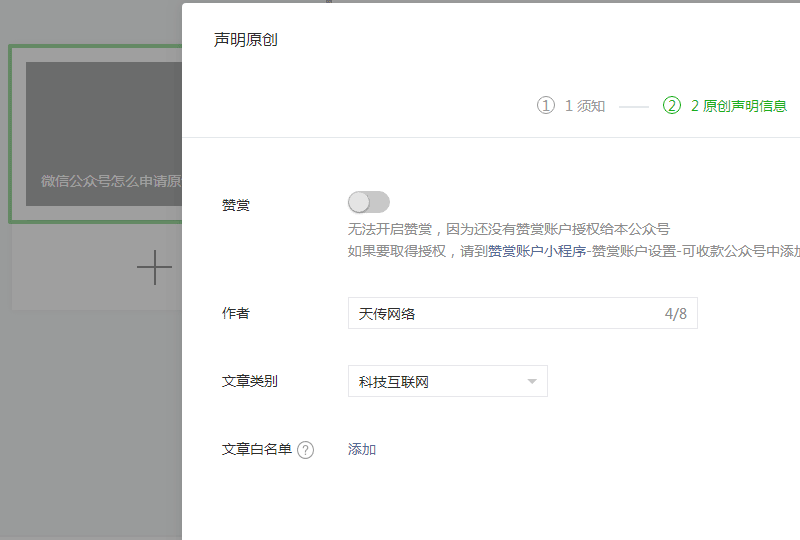This screenshot has height=540, width=800.
Task: Click the 文章白名单 help question mark icon
Action: coord(306,450)
